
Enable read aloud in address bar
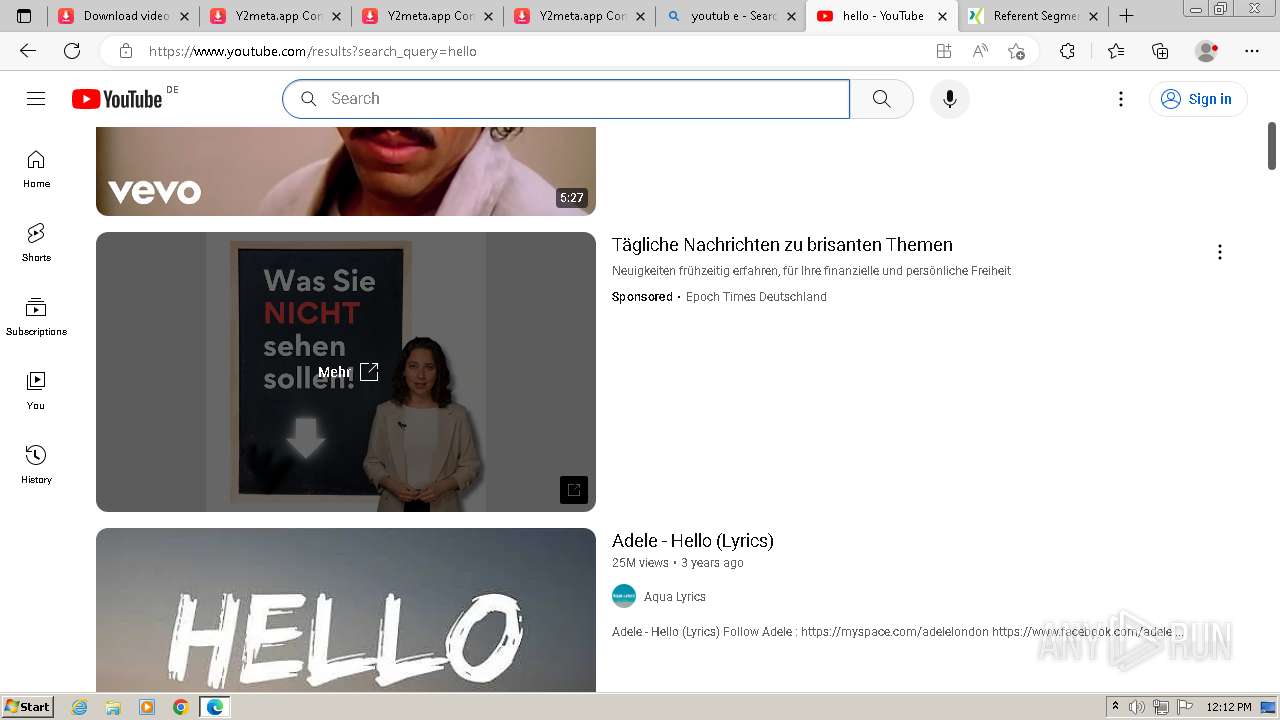[x=980, y=51]
